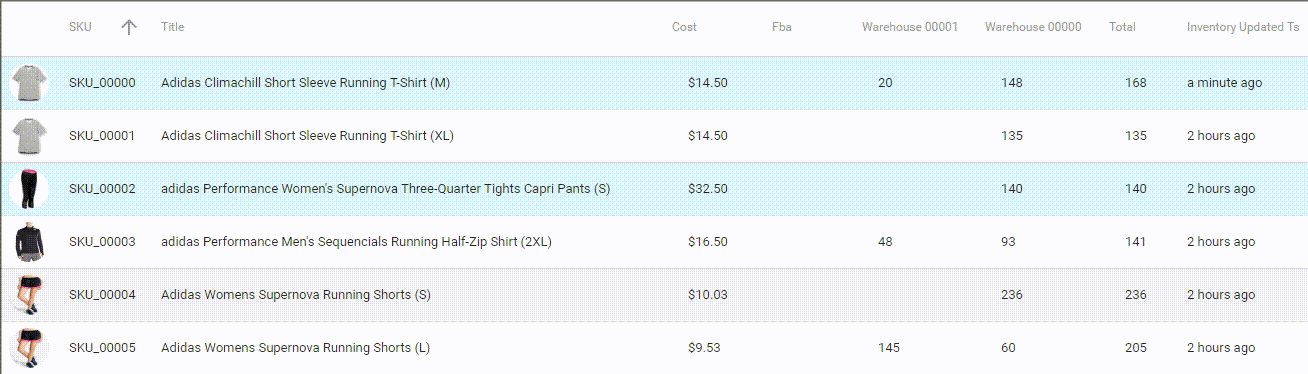The width and height of the screenshot is (1308, 374).
Task: Click the half-zip shirt product image
Action: pyautogui.click(x=29, y=242)
